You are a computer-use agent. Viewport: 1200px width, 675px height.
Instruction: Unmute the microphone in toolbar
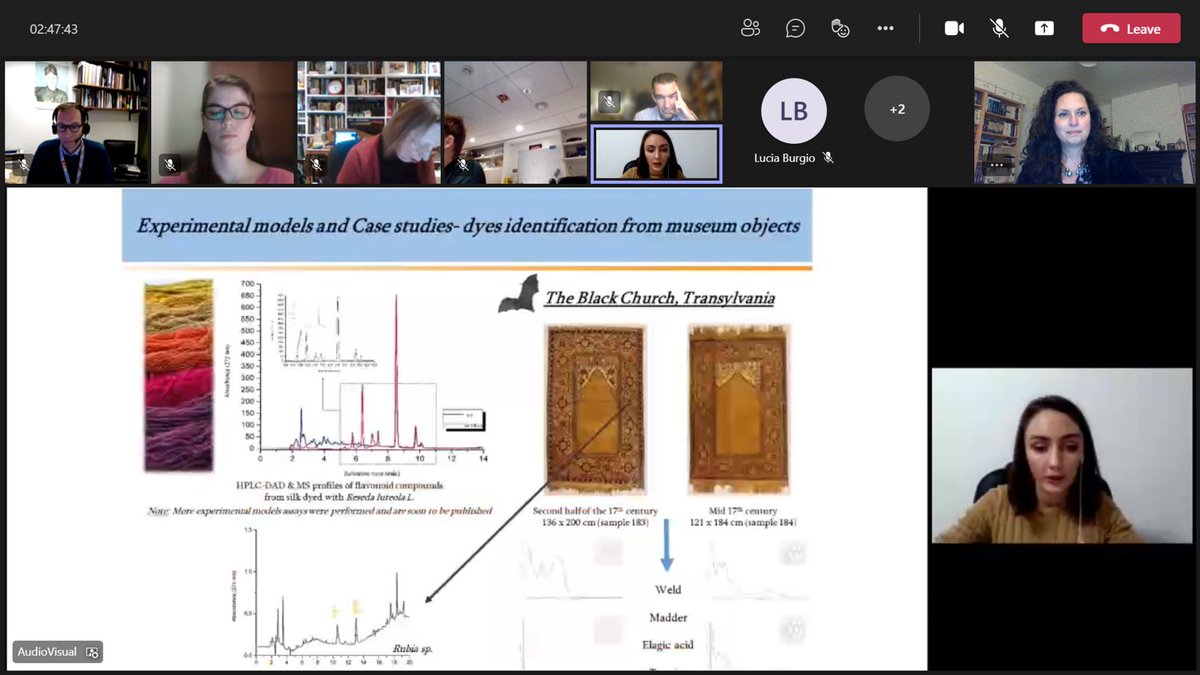pyautogui.click(x=999, y=28)
